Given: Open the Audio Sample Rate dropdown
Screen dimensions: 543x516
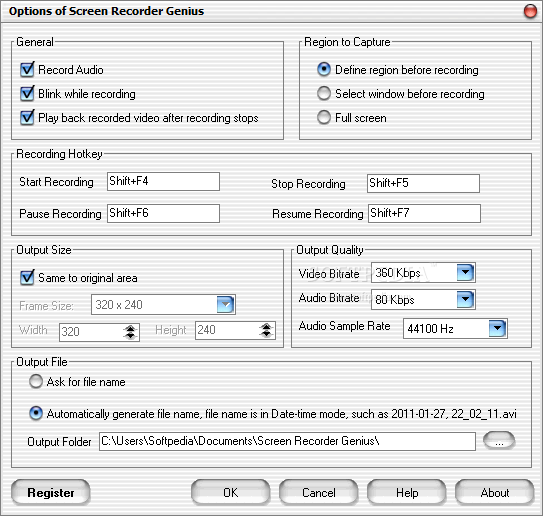Looking at the screenshot, I should 497,328.
